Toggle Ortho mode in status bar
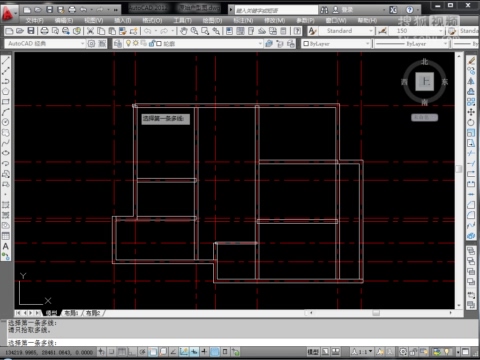The width and height of the screenshot is (480, 360). [132, 352]
